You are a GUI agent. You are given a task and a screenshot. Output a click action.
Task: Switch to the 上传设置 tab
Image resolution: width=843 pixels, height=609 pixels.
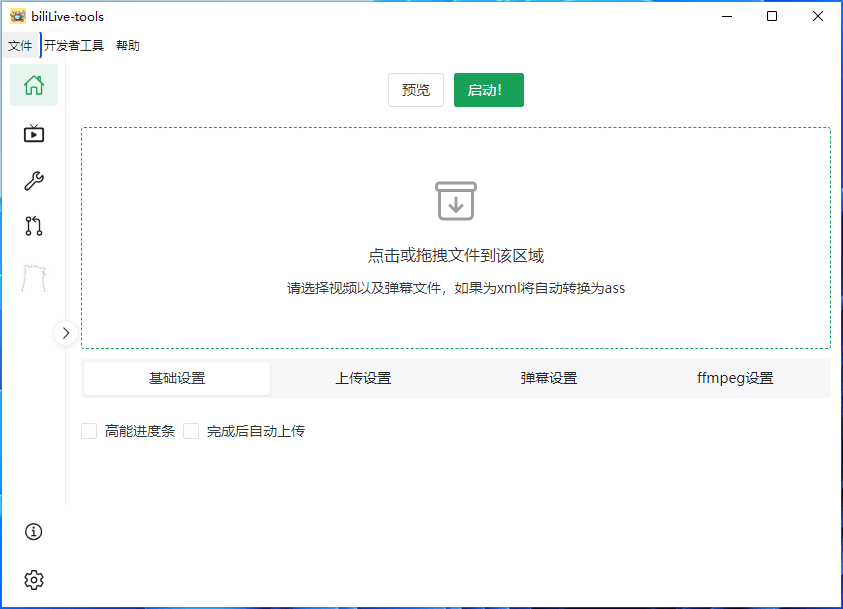point(363,378)
